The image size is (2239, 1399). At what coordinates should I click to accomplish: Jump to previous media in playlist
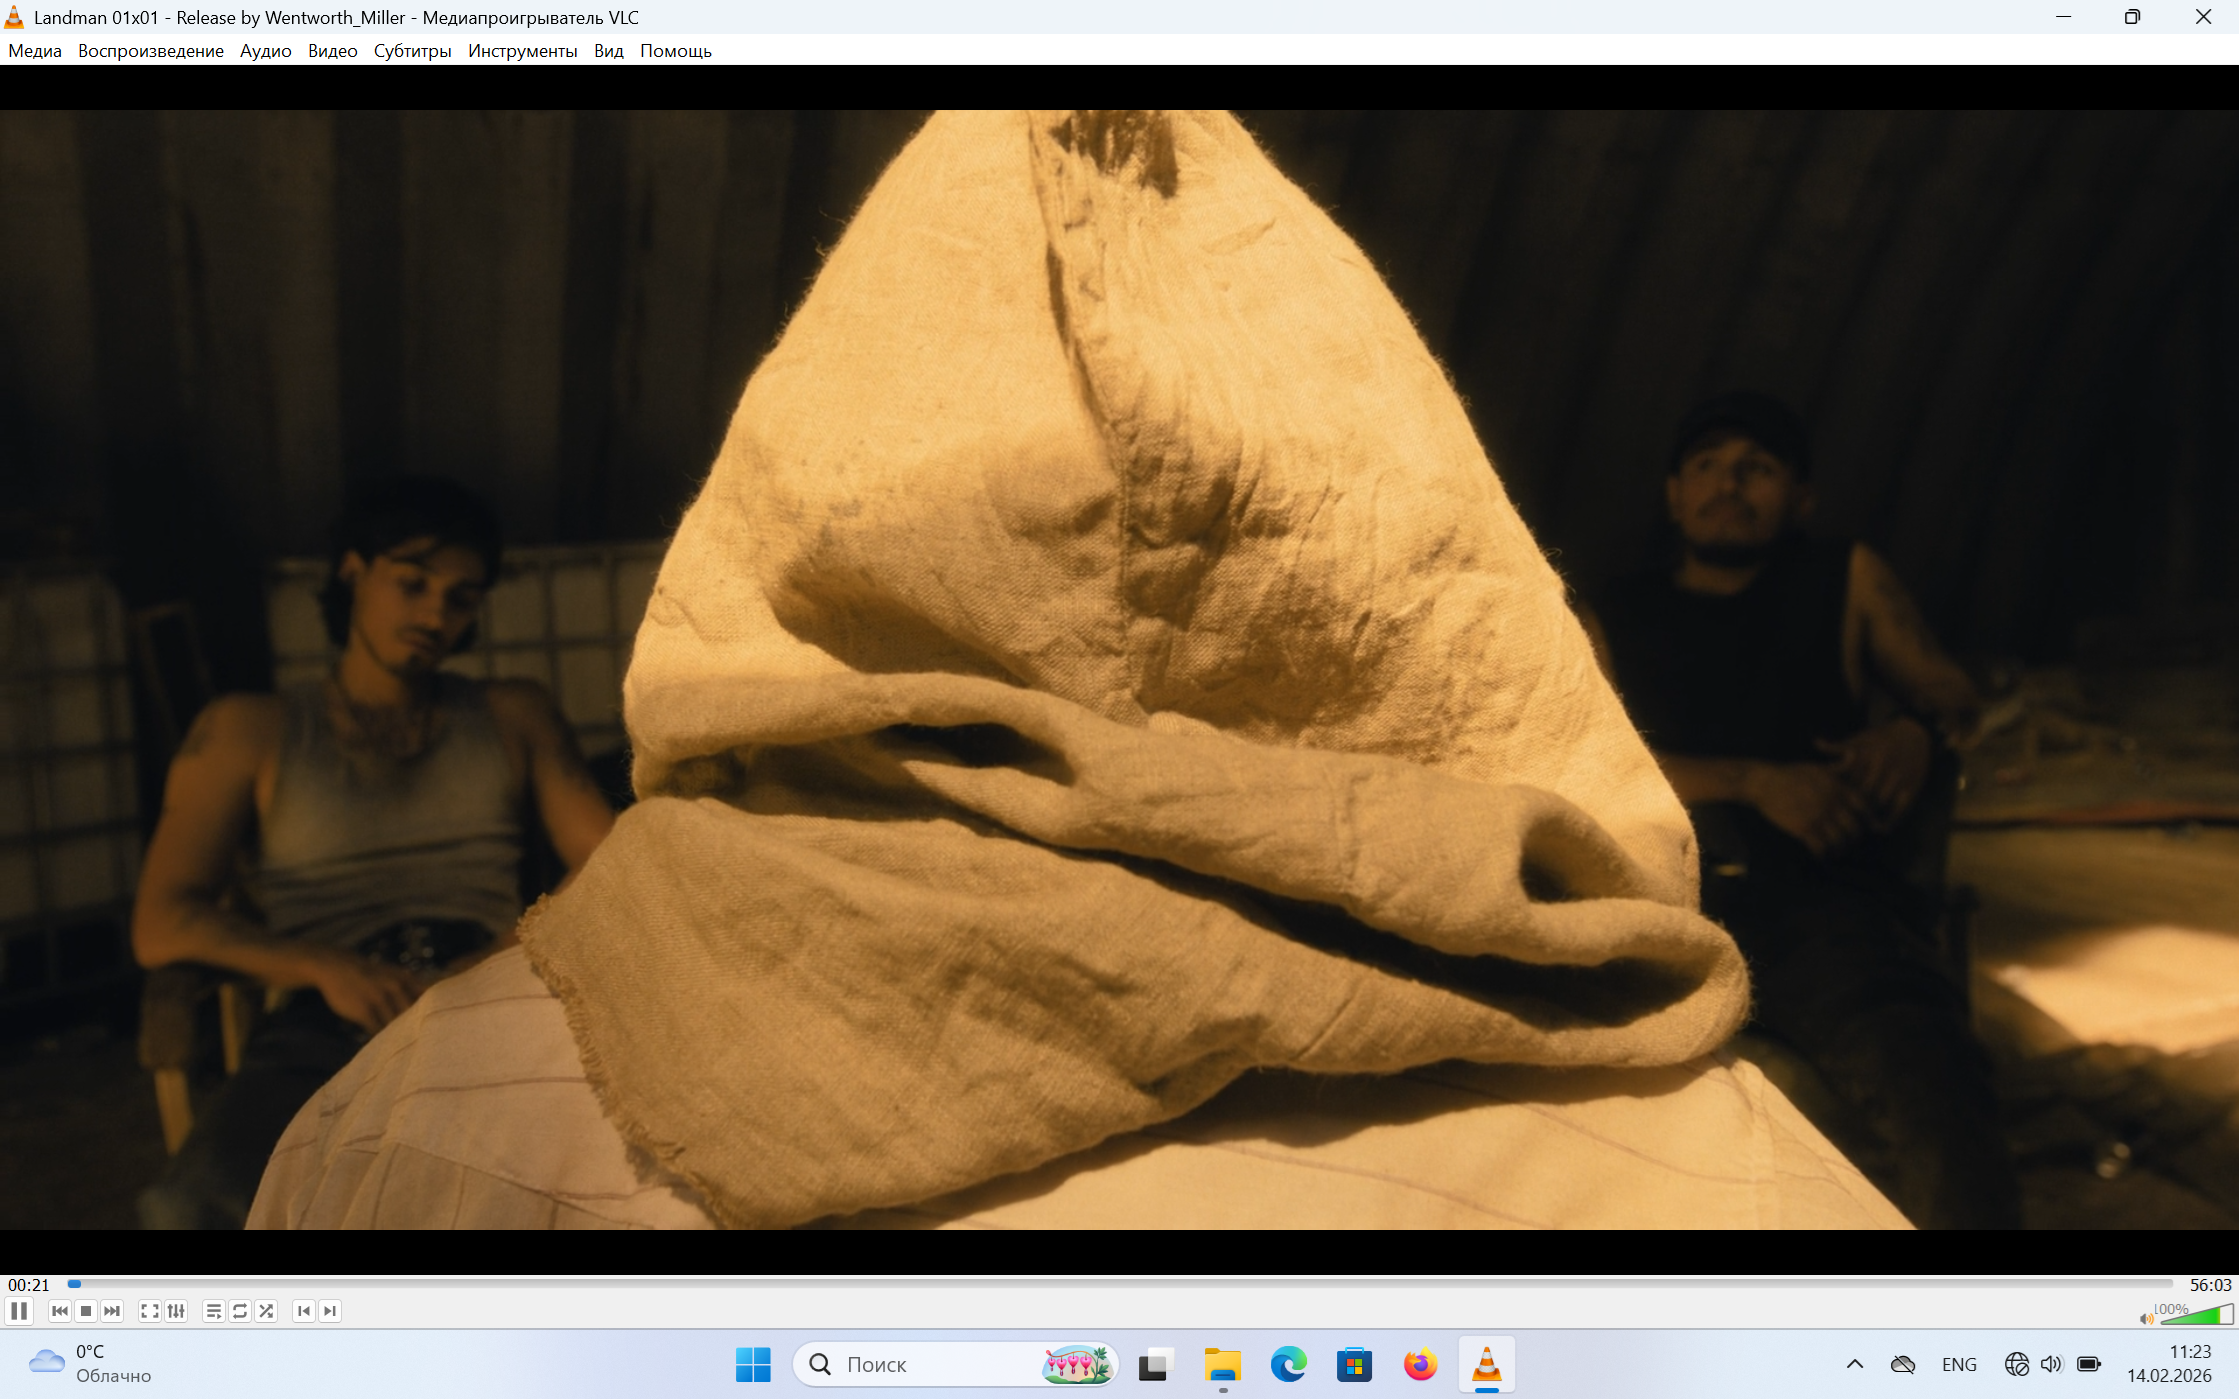click(60, 1311)
